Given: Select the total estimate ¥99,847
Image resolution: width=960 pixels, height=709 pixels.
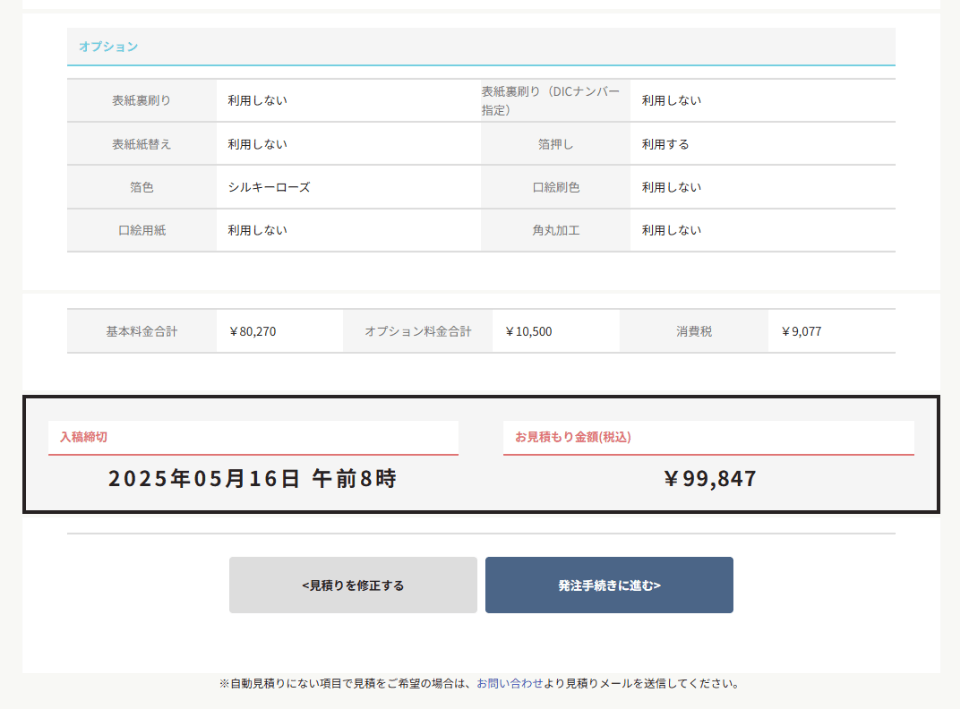Looking at the screenshot, I should 710,478.
